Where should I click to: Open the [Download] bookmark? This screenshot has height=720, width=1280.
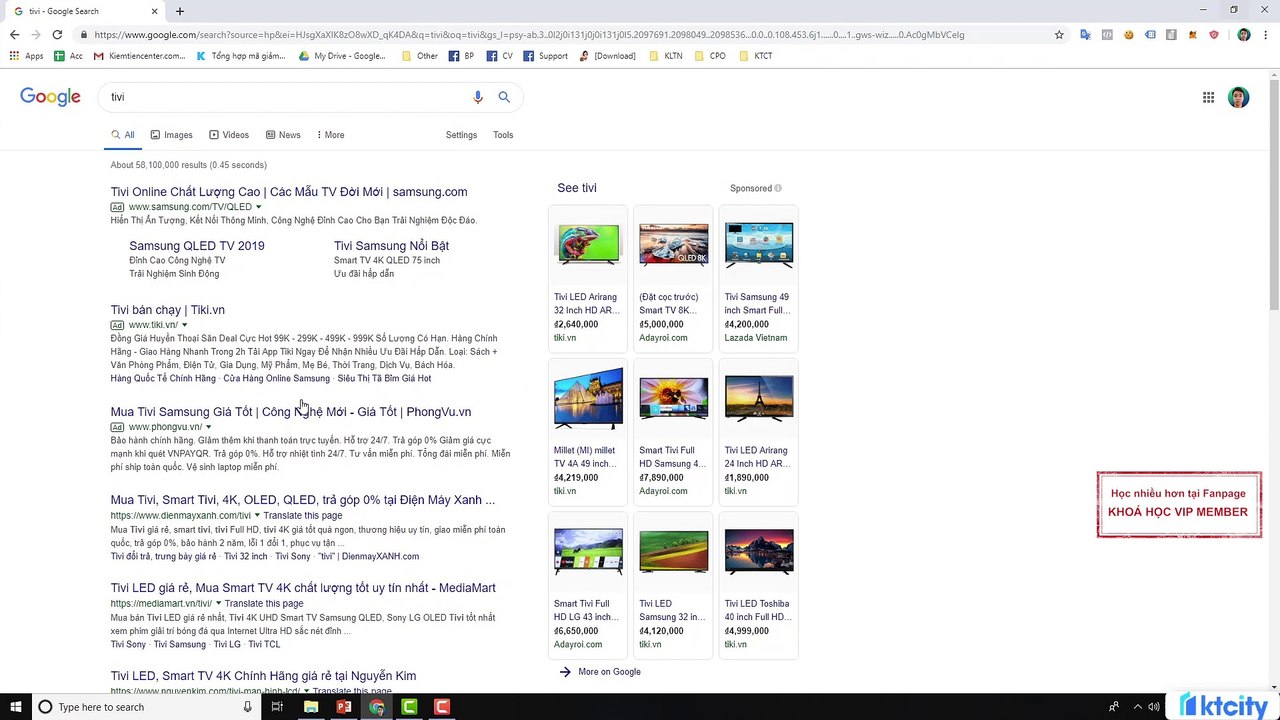[x=607, y=56]
